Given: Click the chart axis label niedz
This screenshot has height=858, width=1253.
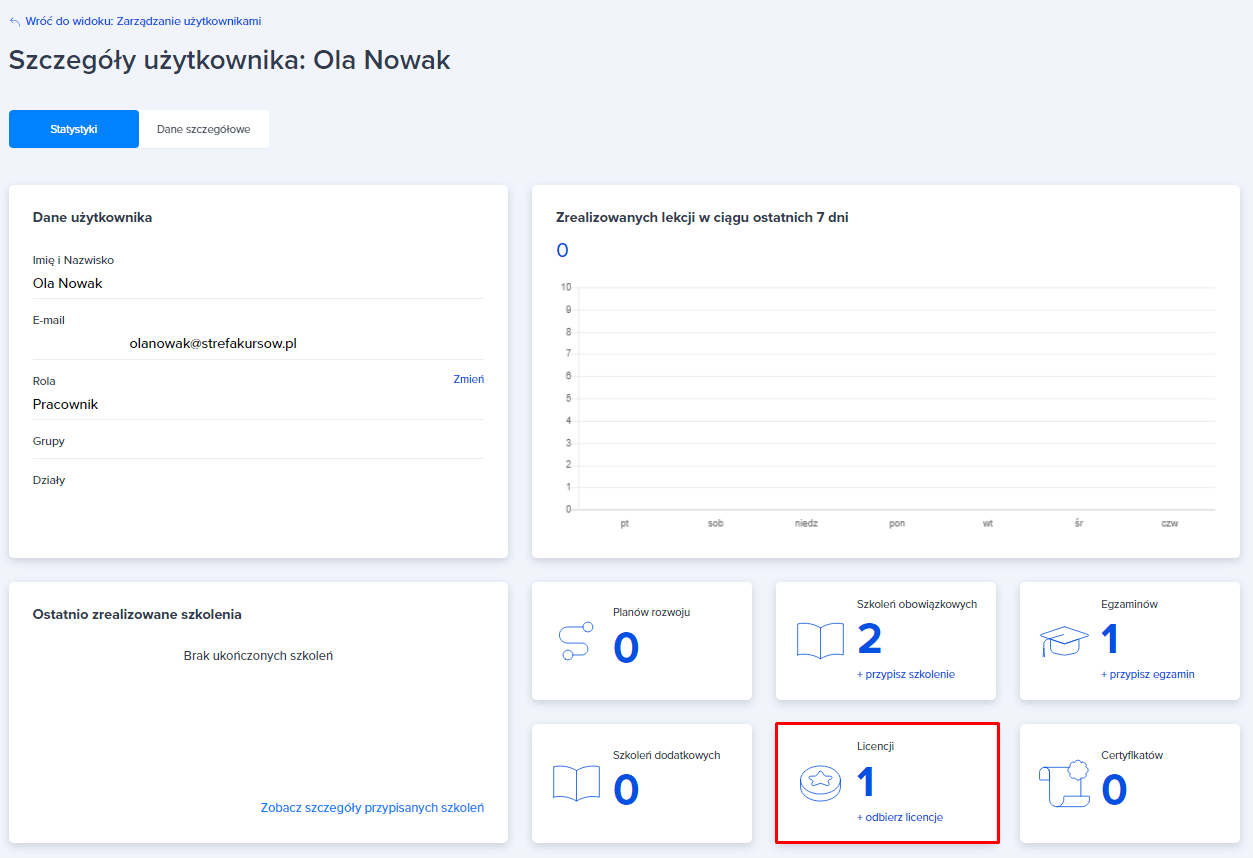Looking at the screenshot, I should 806,524.
